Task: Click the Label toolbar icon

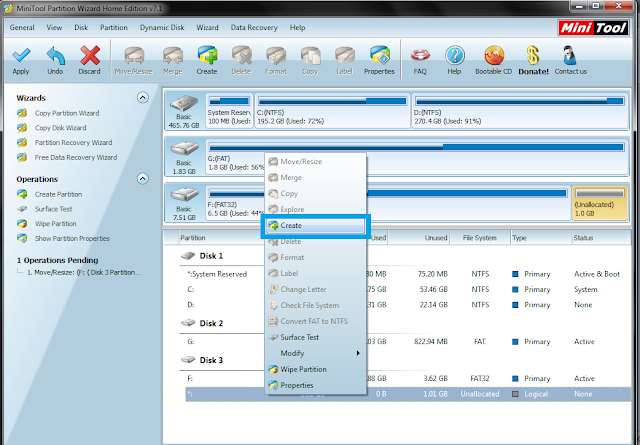Action: (x=344, y=56)
